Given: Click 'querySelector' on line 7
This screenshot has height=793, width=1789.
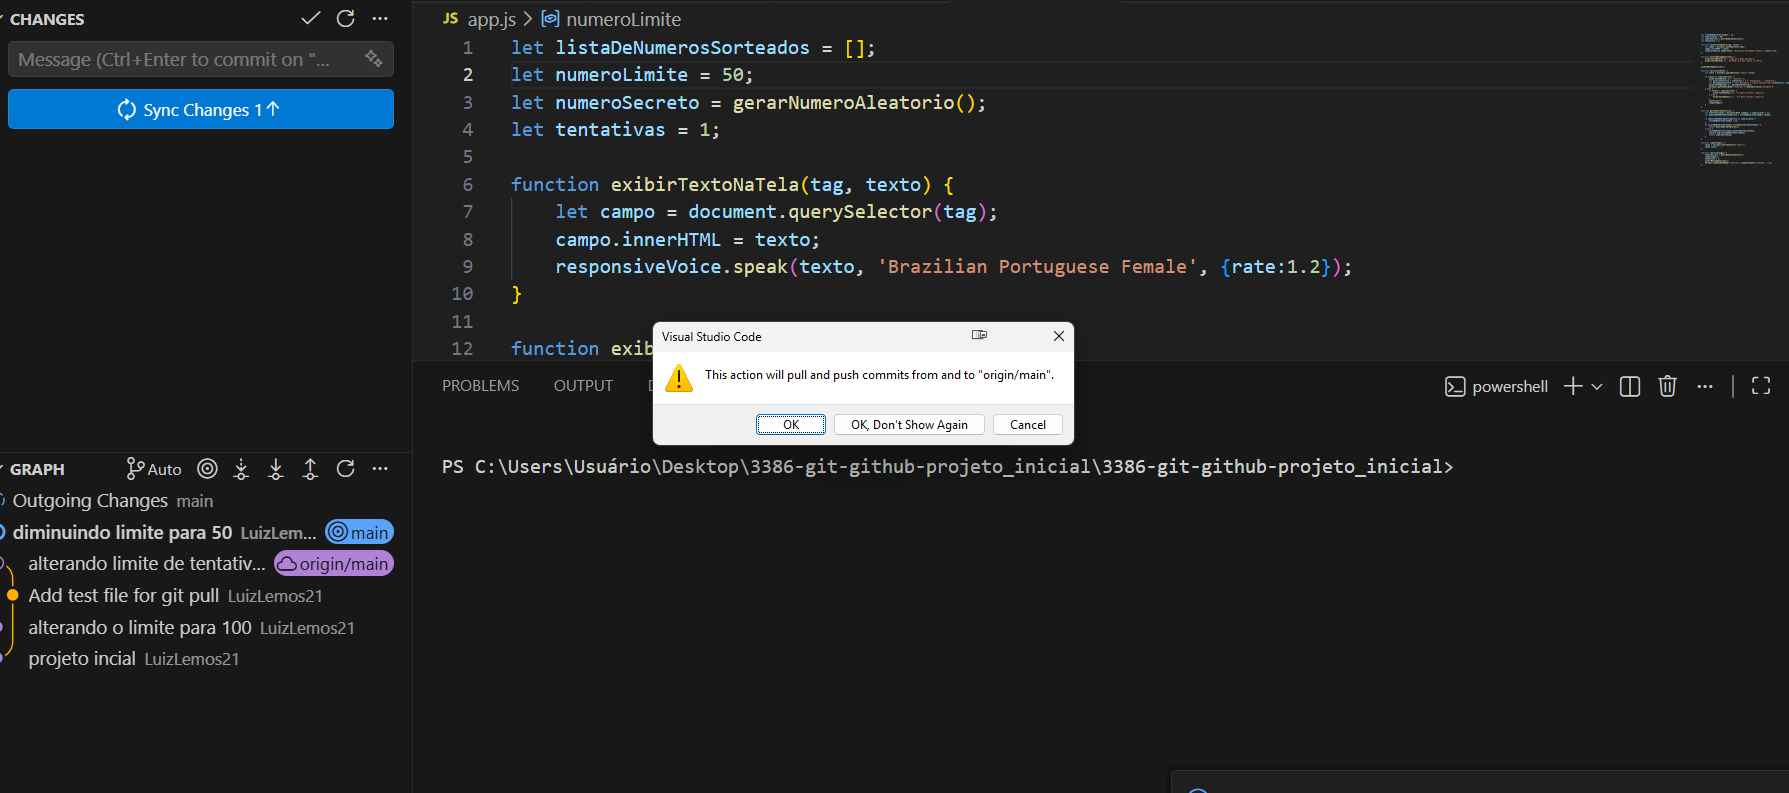Looking at the screenshot, I should pos(860,211).
